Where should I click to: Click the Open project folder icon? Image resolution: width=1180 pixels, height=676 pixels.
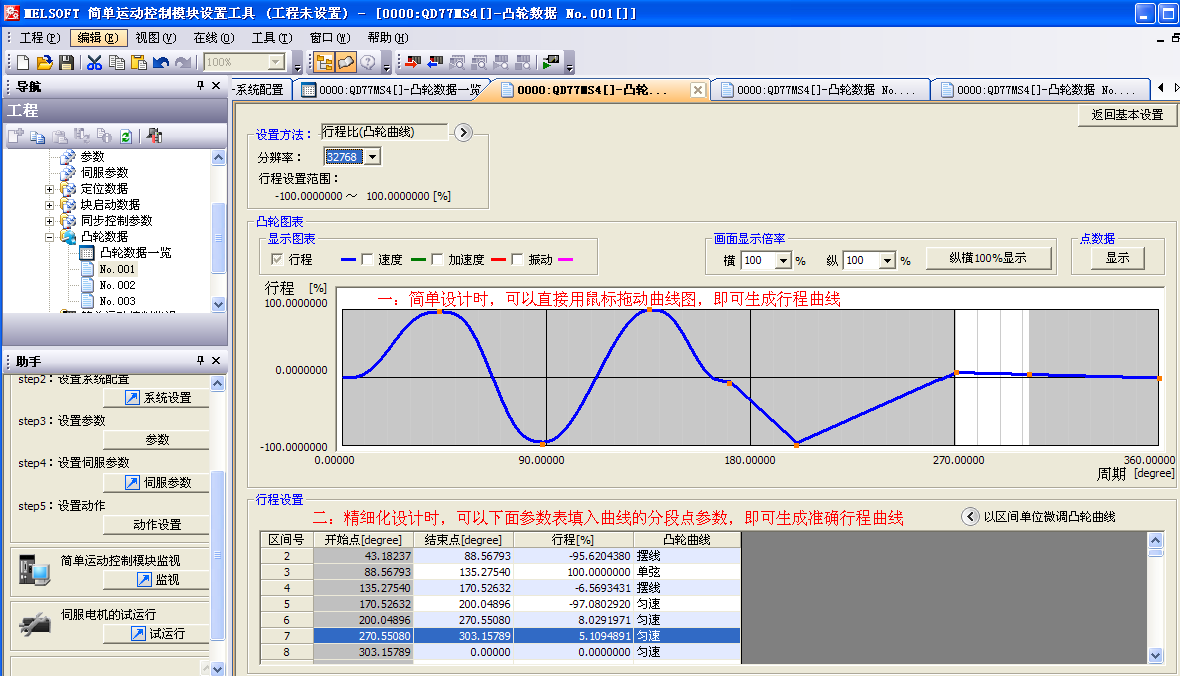pyautogui.click(x=45, y=63)
